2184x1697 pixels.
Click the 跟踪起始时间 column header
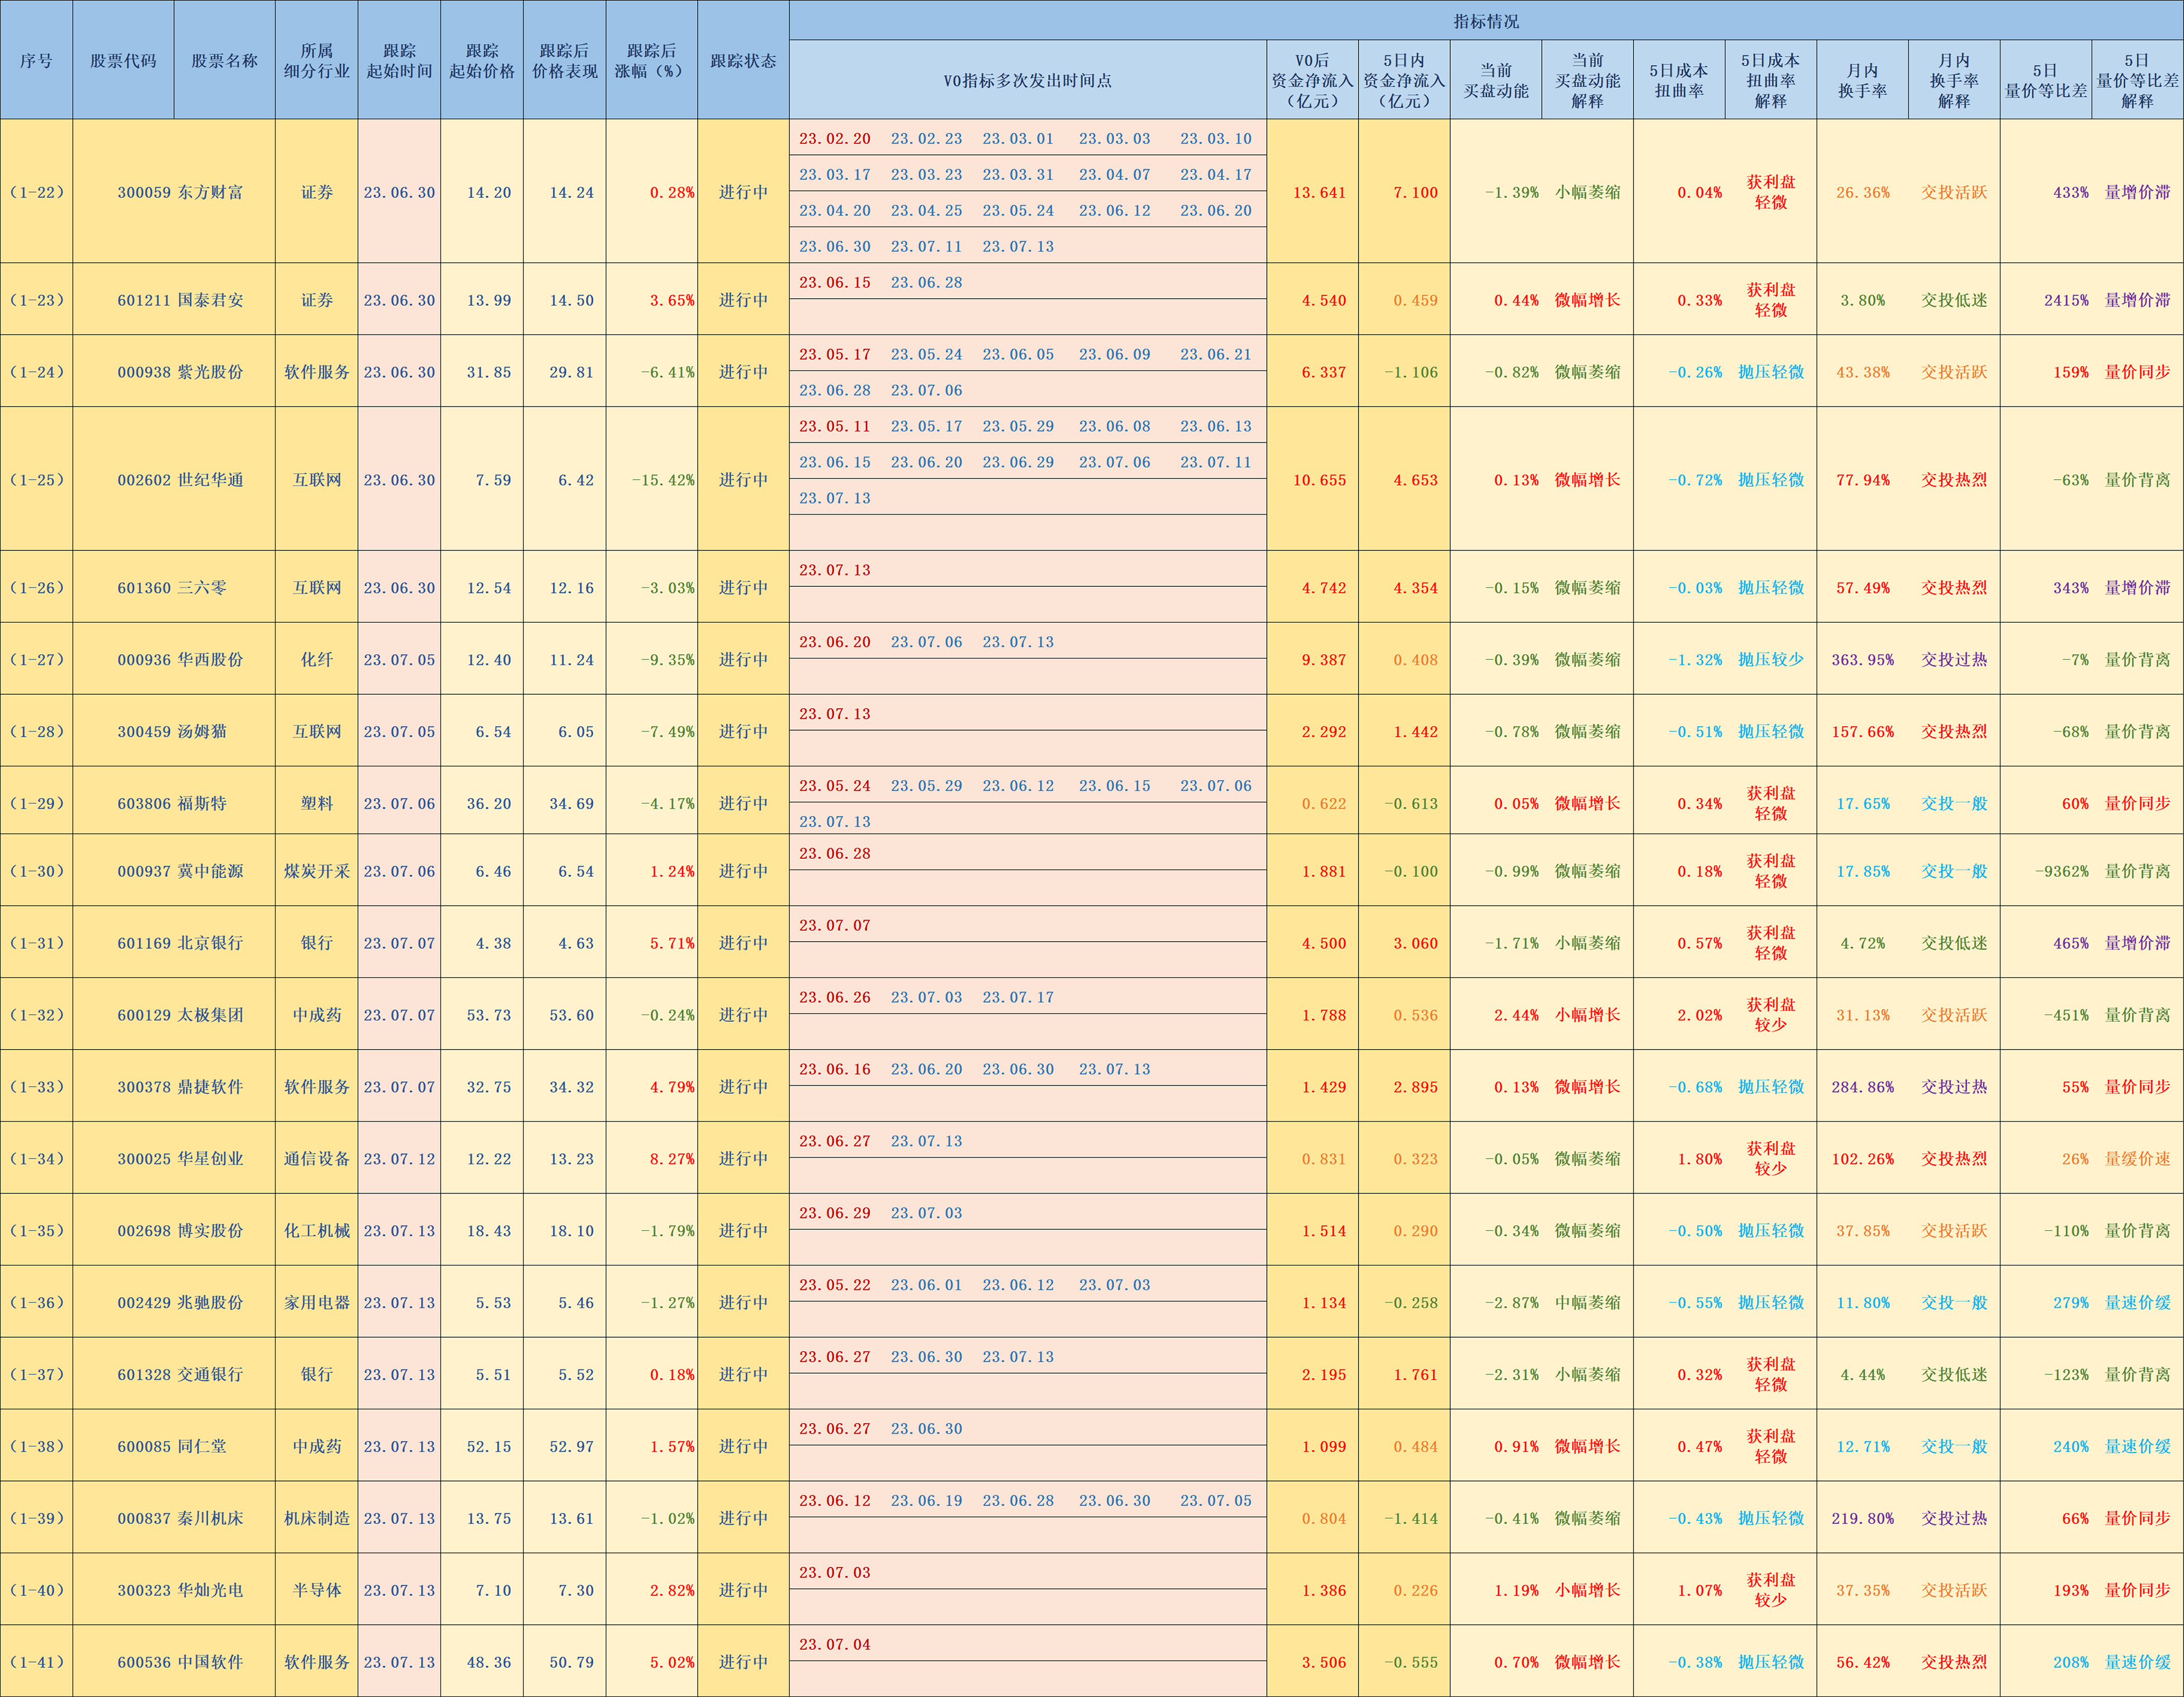tap(399, 60)
